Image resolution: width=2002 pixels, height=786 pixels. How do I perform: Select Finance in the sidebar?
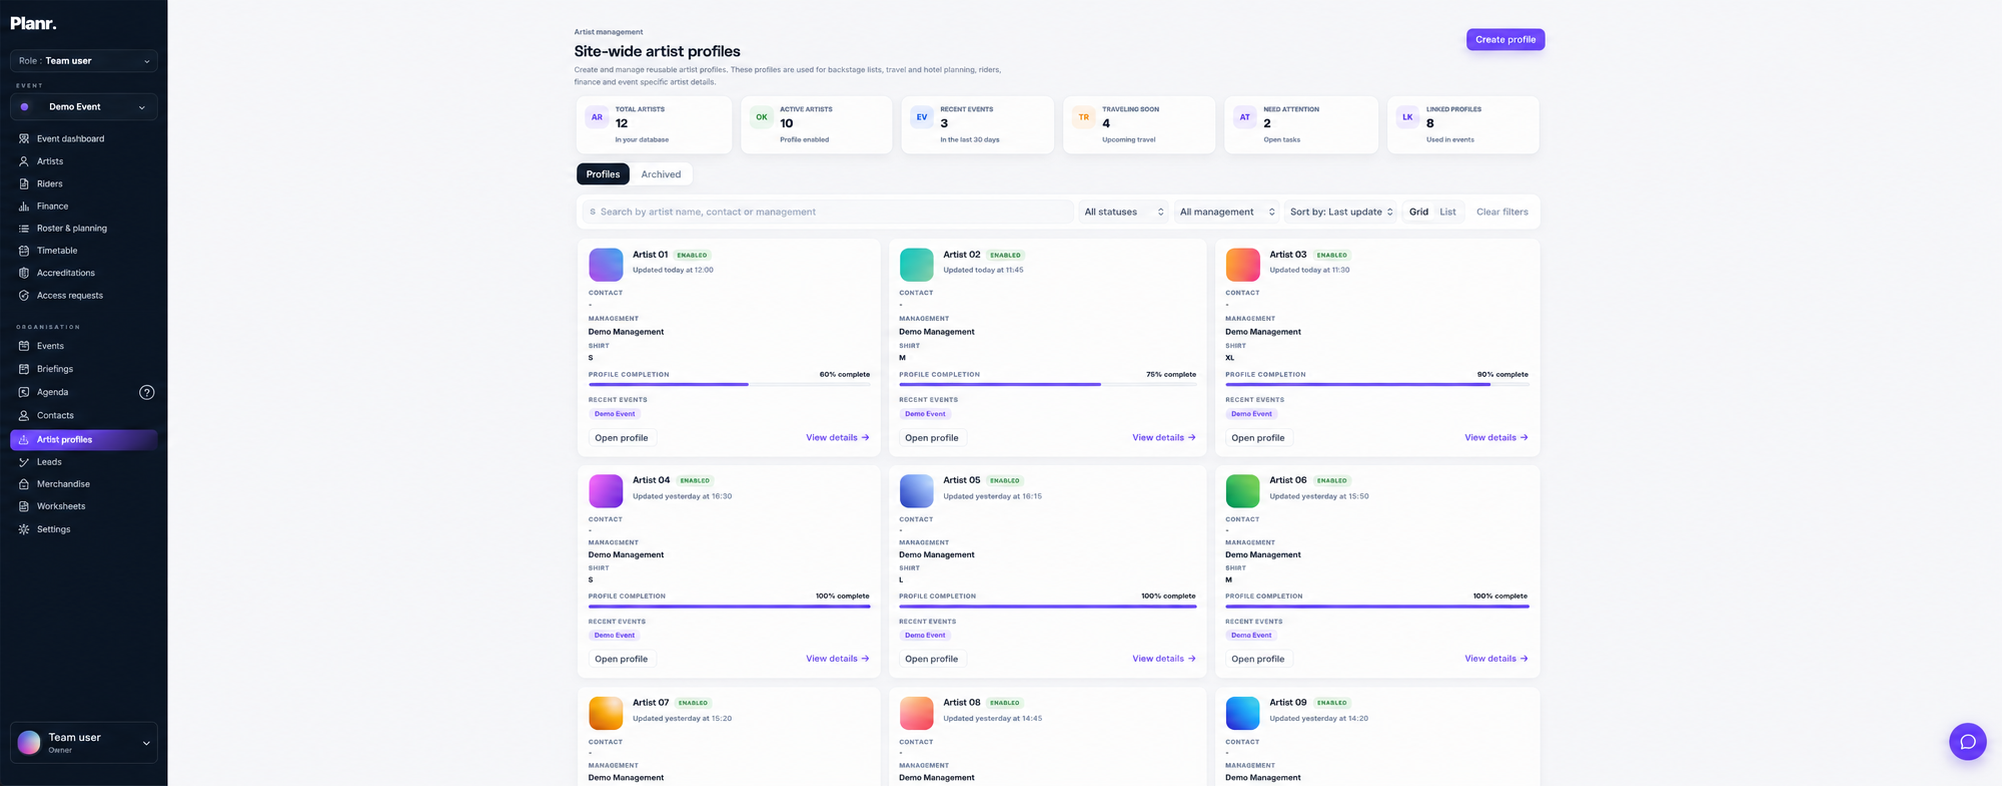tap(84, 206)
